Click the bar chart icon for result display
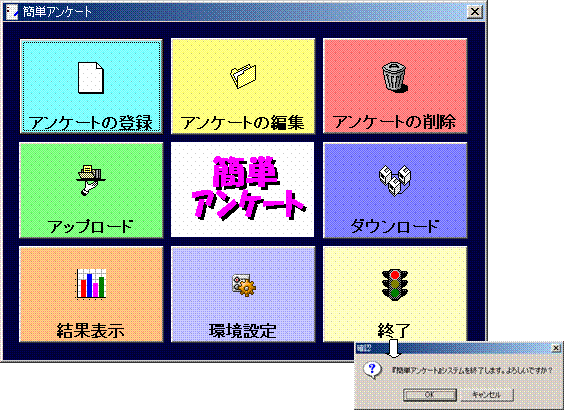The width and height of the screenshot is (564, 410). coord(91,283)
